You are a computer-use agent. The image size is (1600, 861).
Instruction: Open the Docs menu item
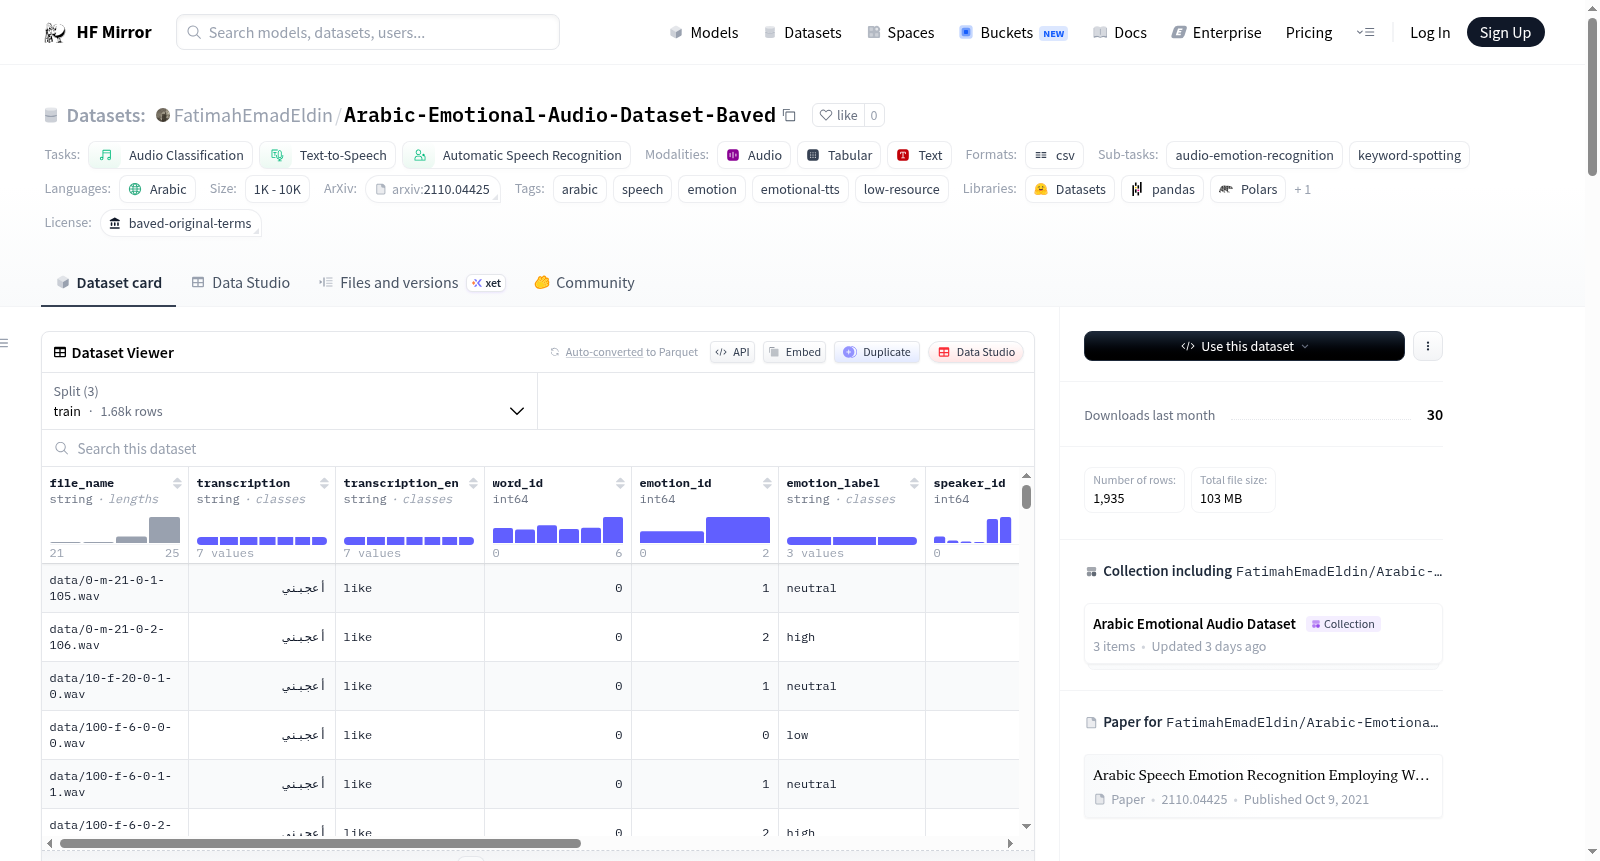pos(1120,33)
